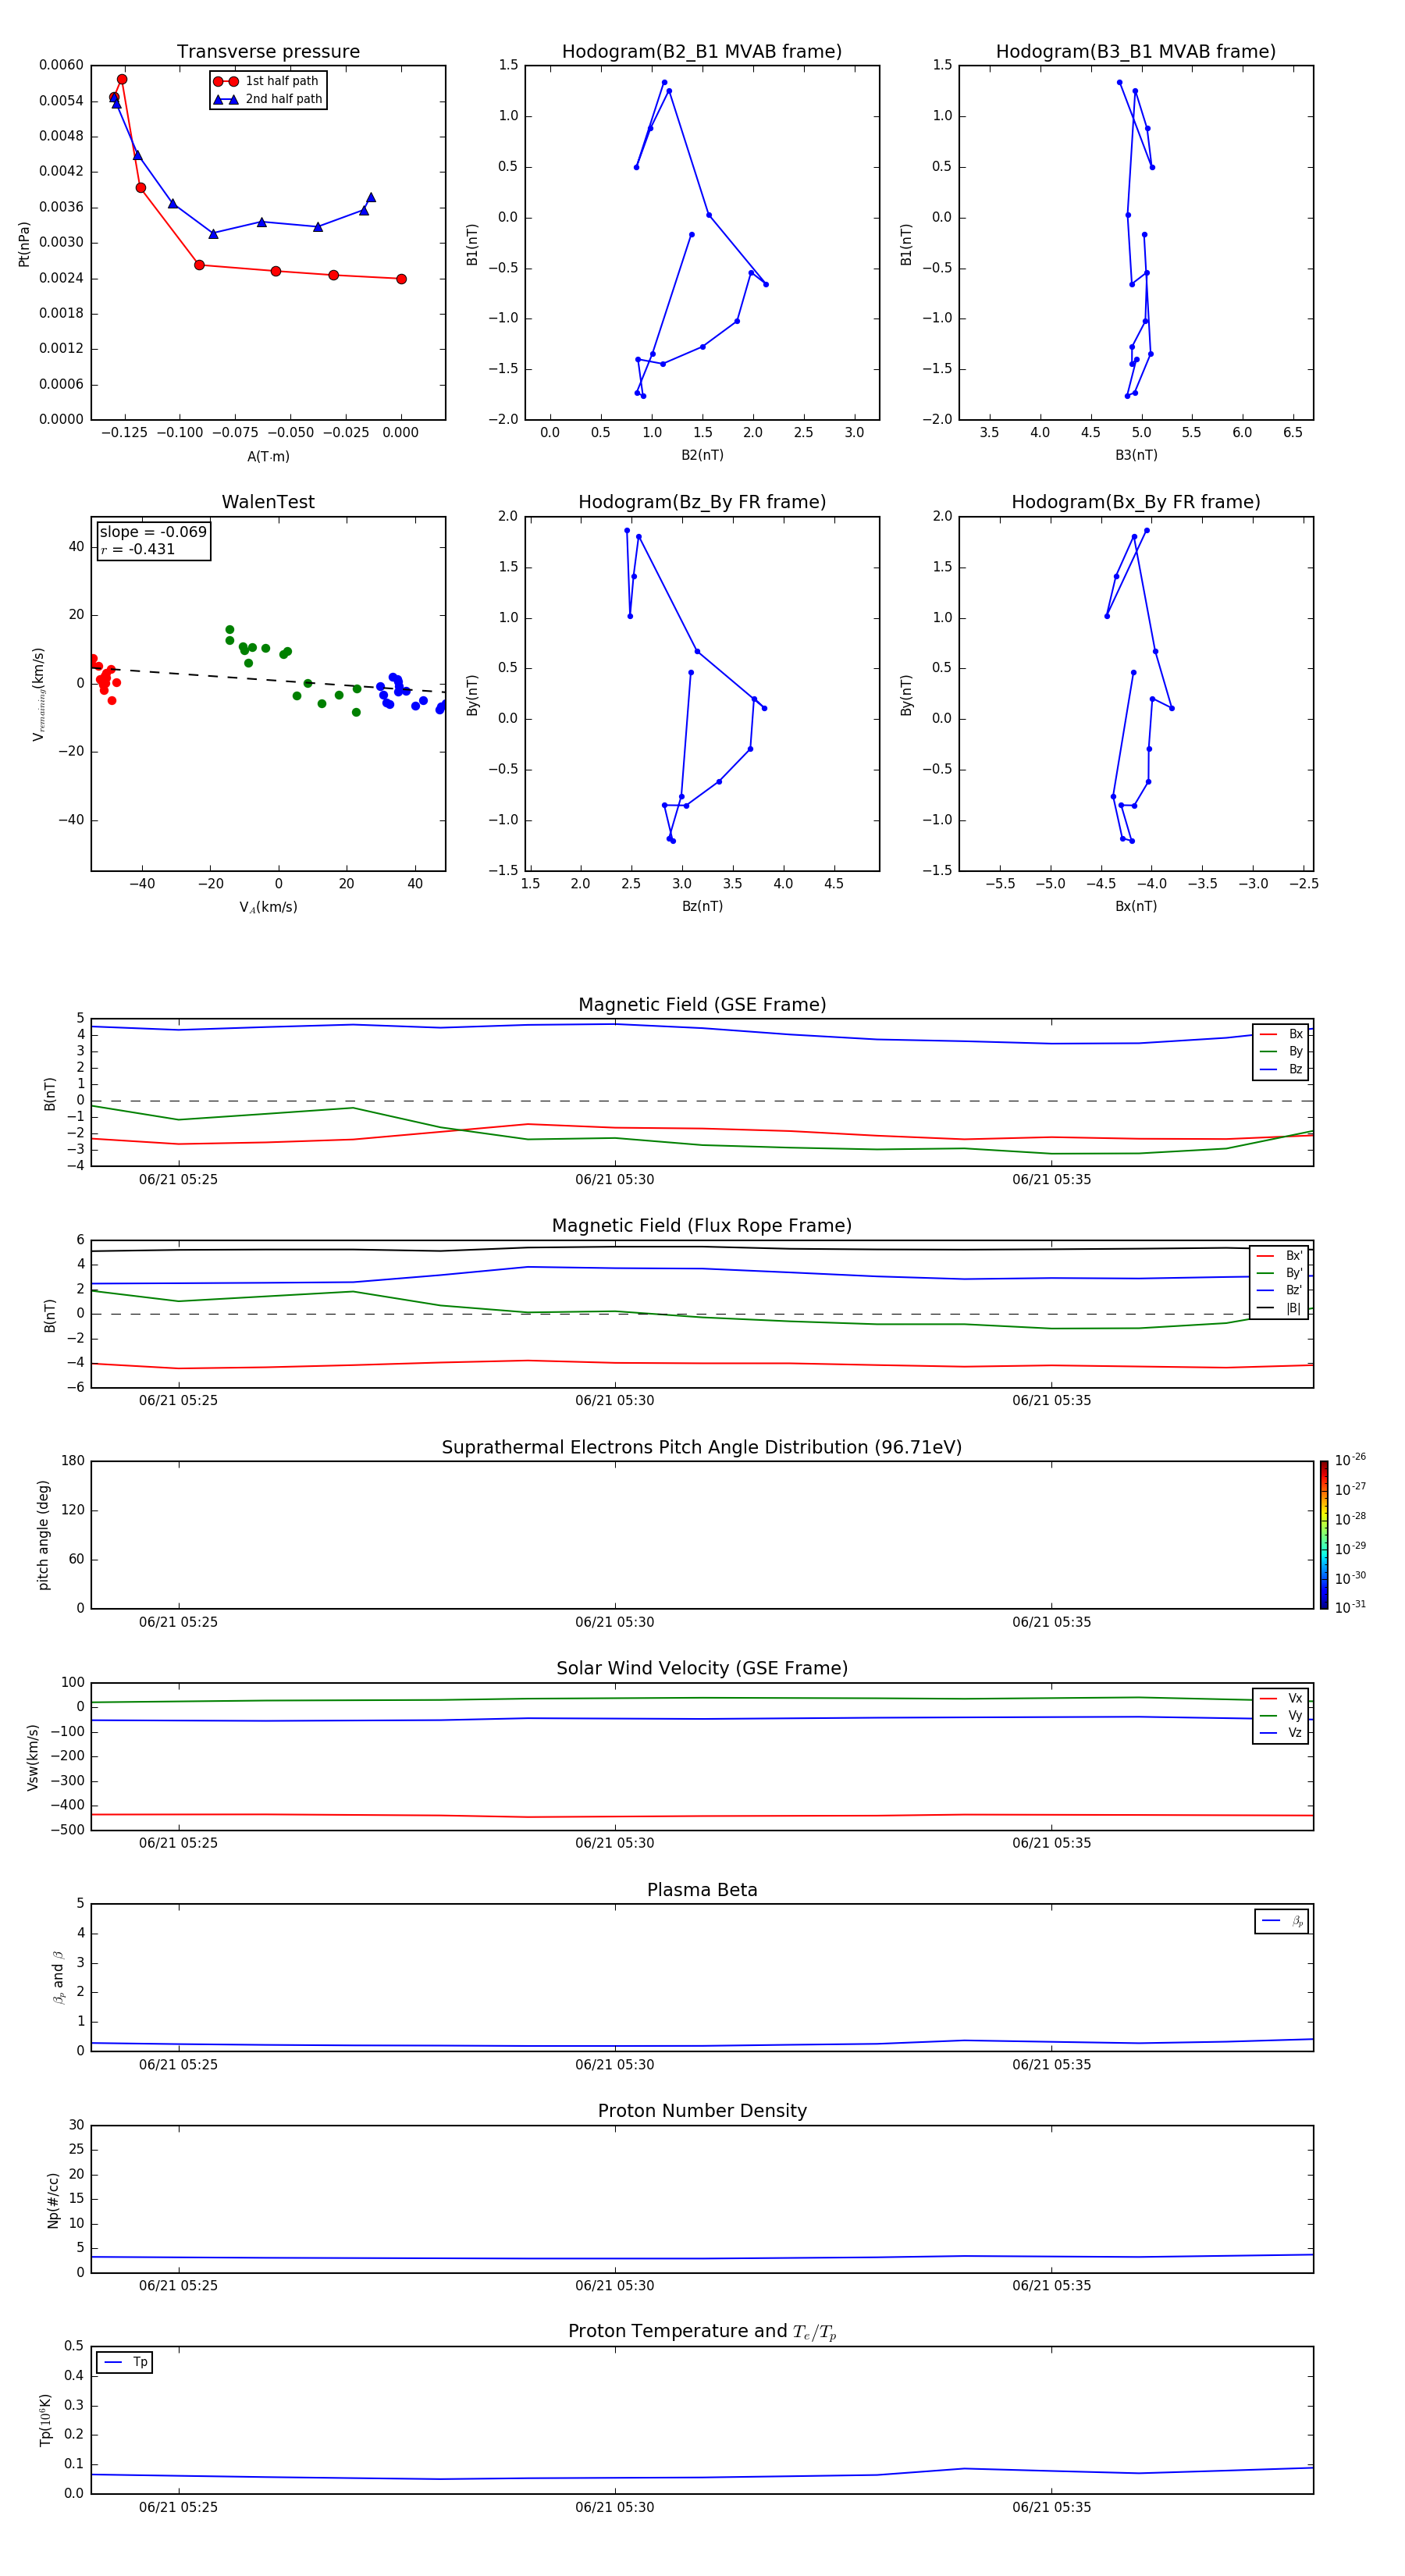The width and height of the screenshot is (1405, 2576).
Task: Click the "Proton Temperature and Te/Tp" title
Action: point(702,2332)
